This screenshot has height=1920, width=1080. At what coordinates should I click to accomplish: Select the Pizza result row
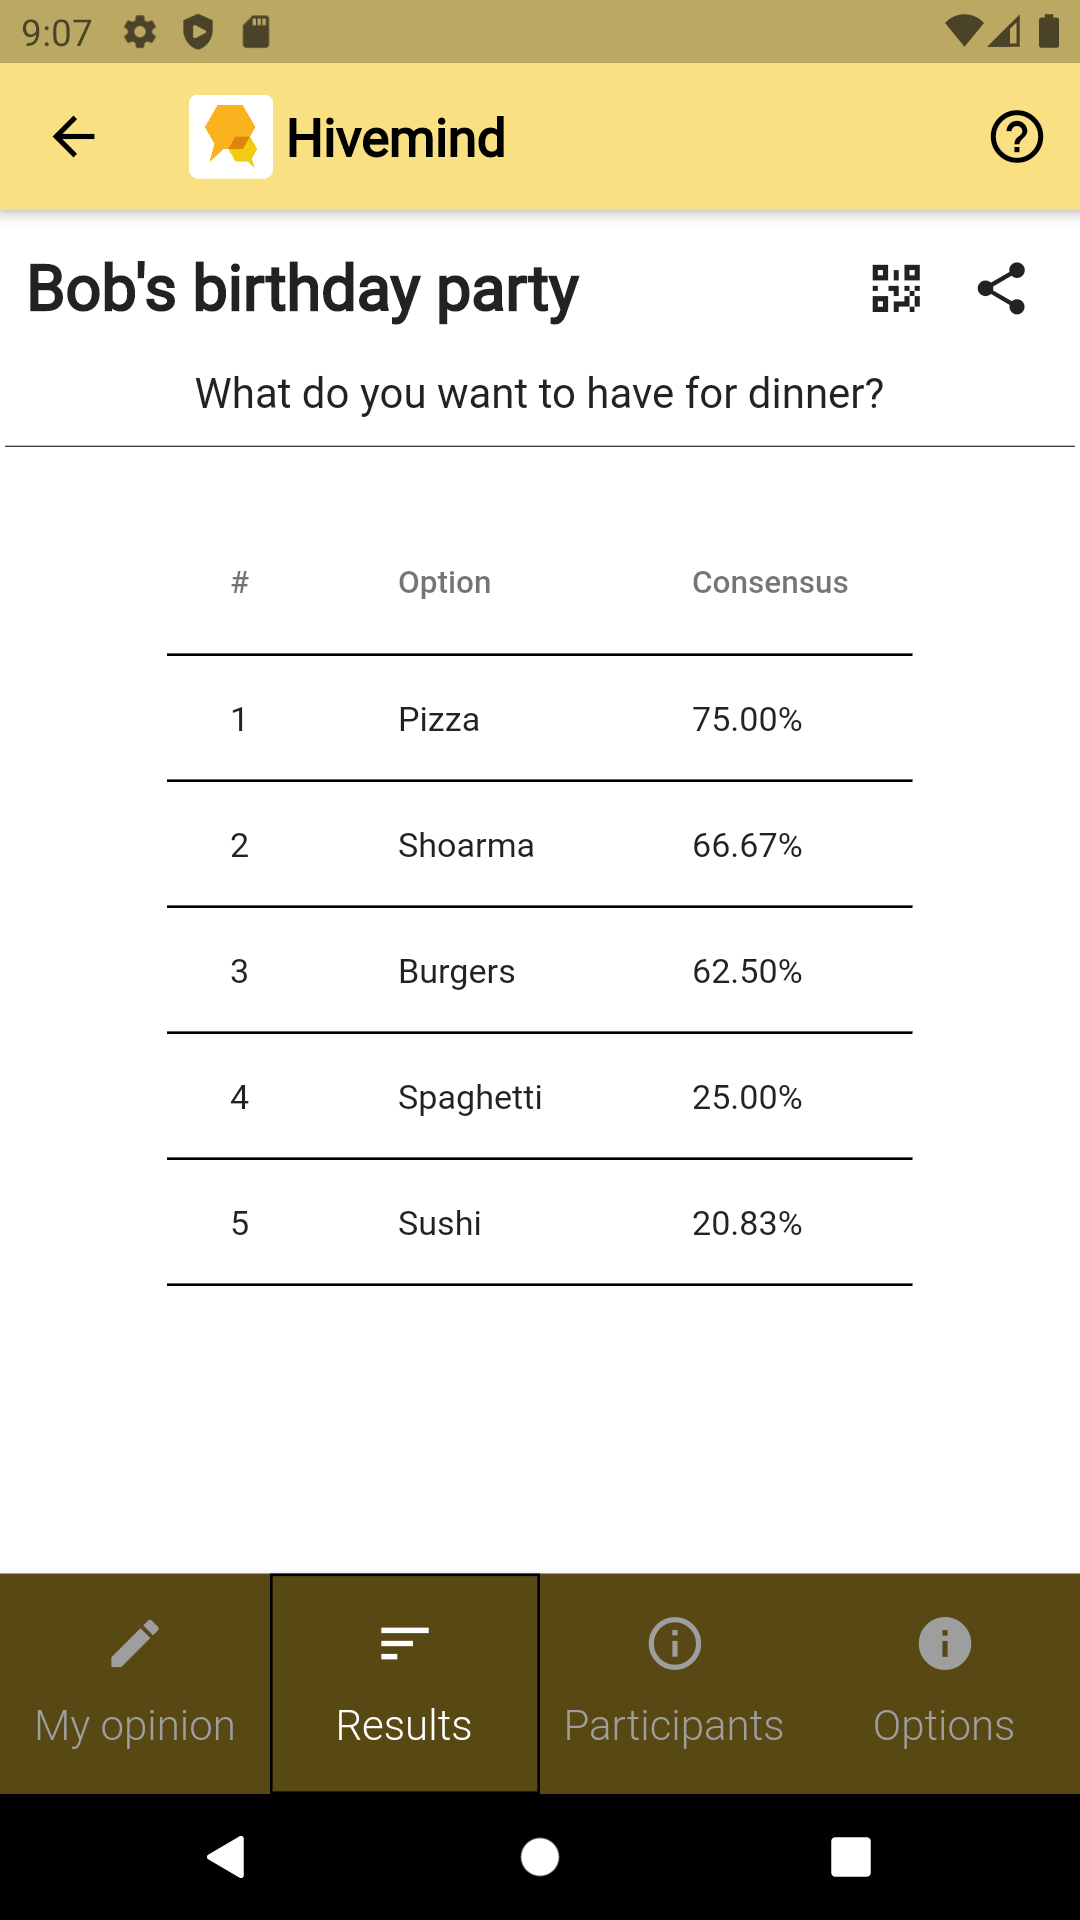click(540, 719)
